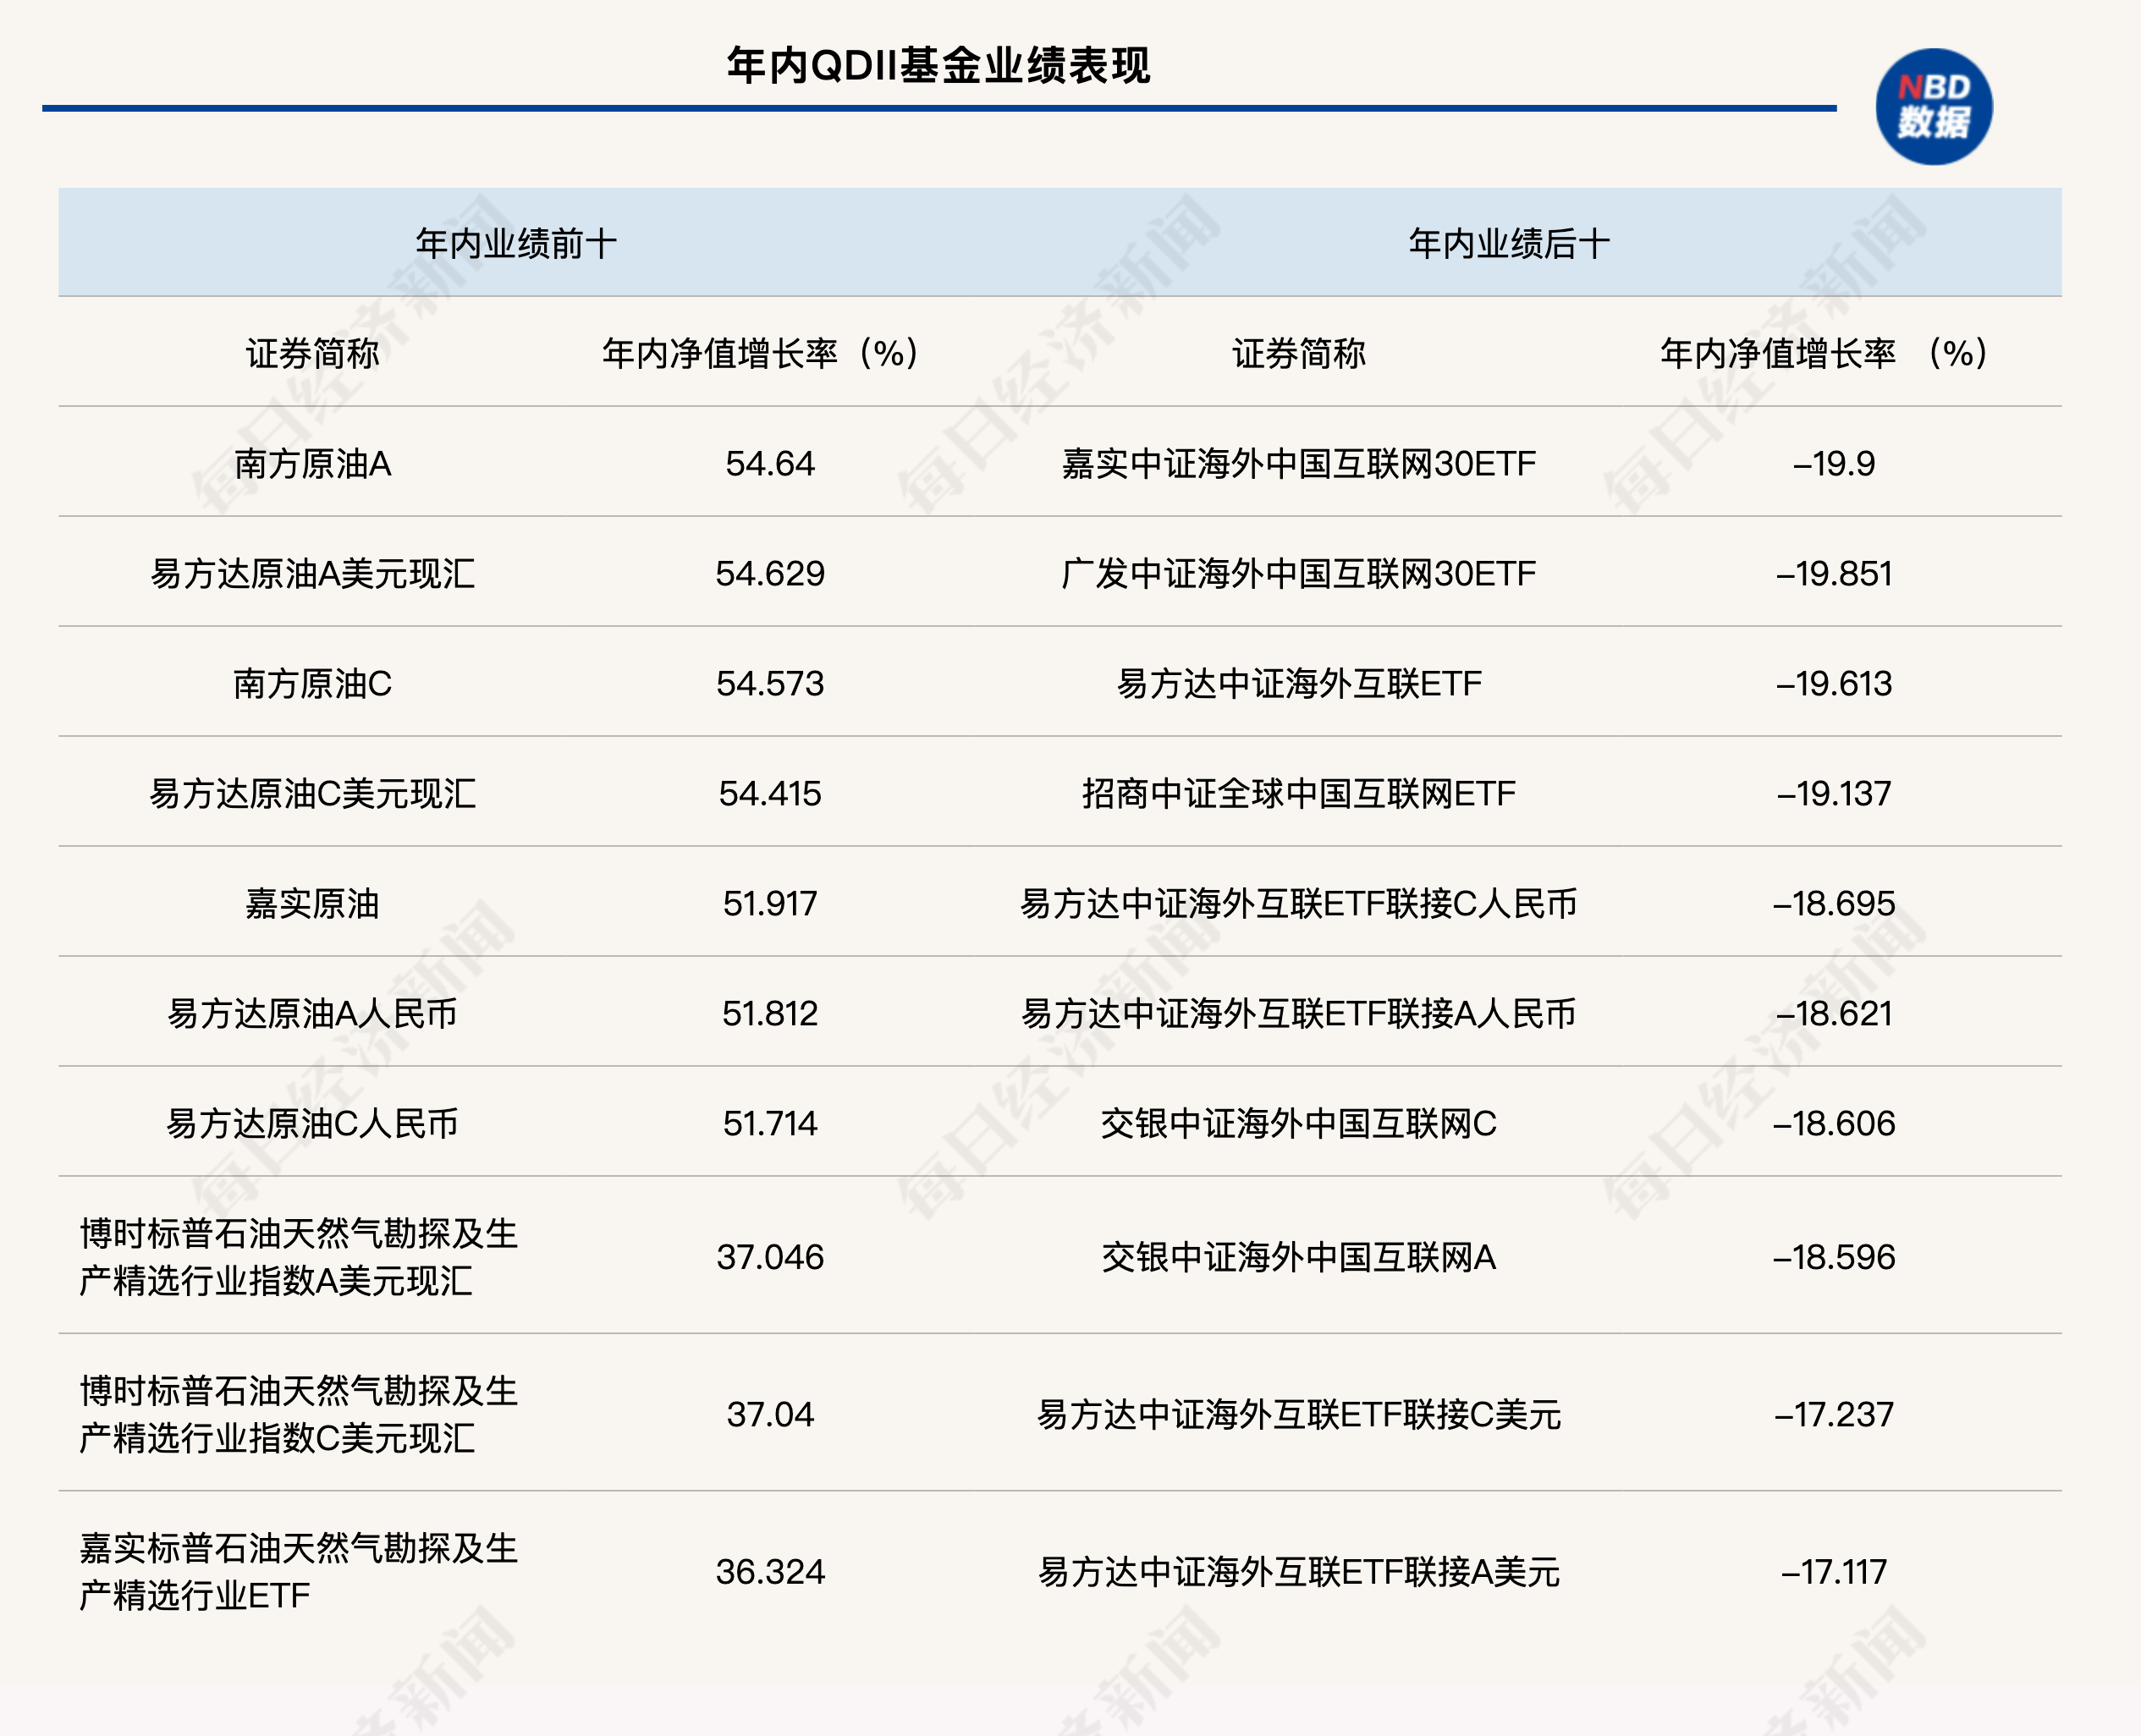Viewport: 2141px width, 1736px height.
Task: Click 易方达原油A美元现汇 fund name
Action: [x=312, y=573]
